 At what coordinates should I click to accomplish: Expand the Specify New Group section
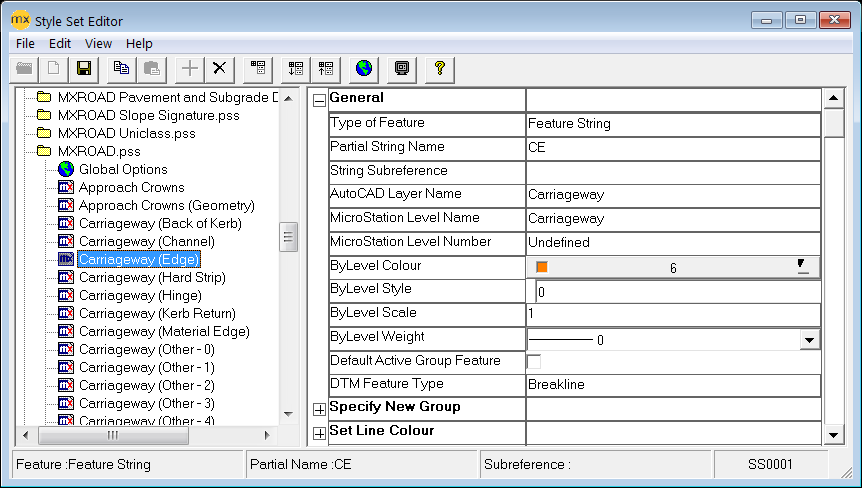coord(319,409)
